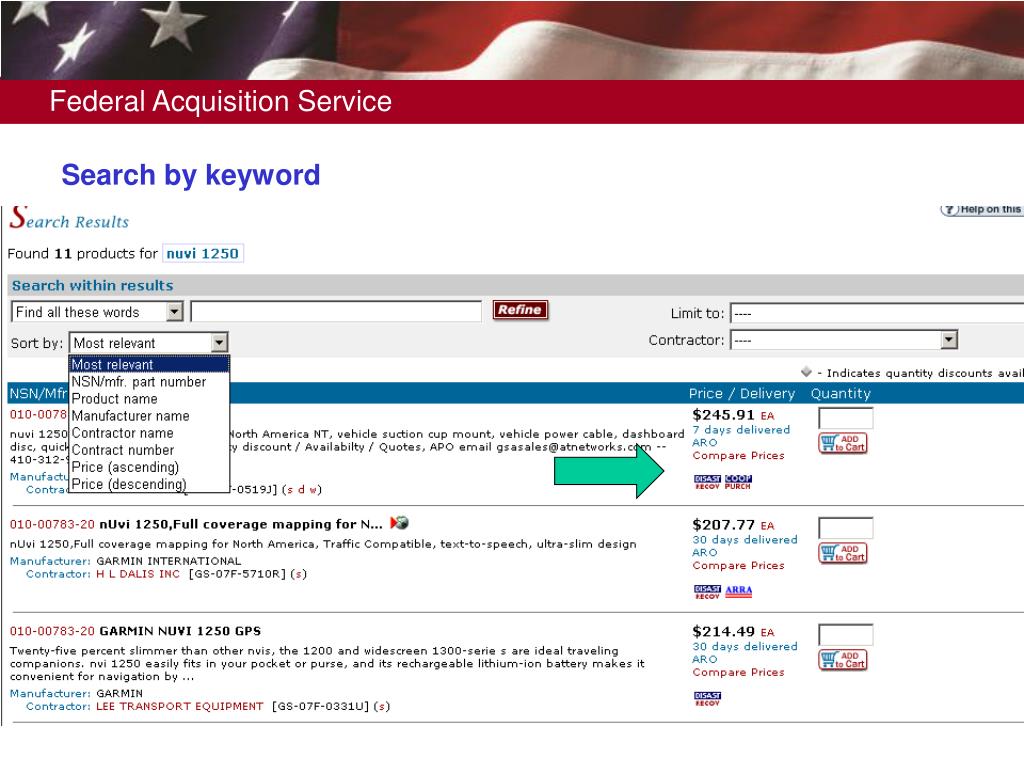This screenshot has width=1024, height=768.
Task: Toggle the Sort by dropdown arrow
Action: (219, 342)
